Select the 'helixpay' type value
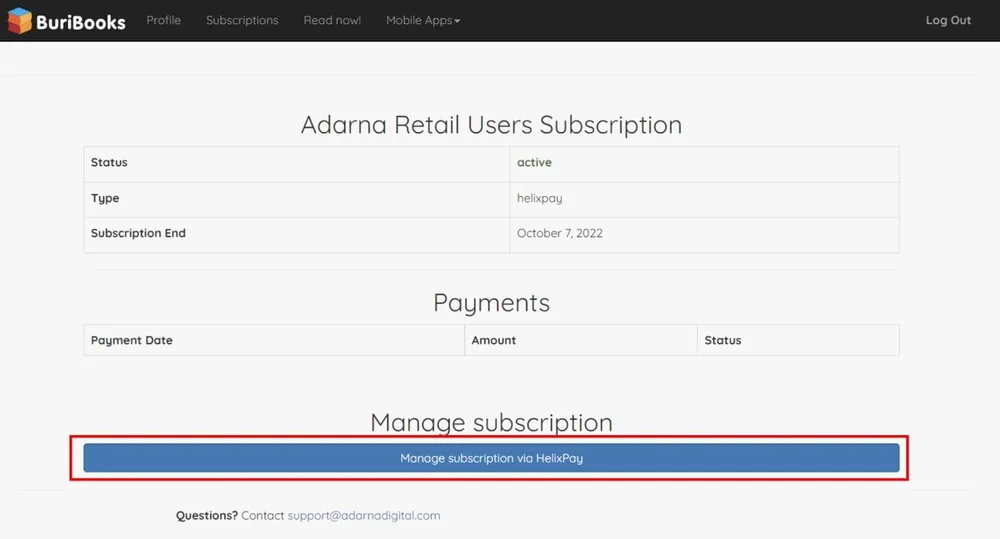The width and height of the screenshot is (1000, 539). tap(540, 198)
